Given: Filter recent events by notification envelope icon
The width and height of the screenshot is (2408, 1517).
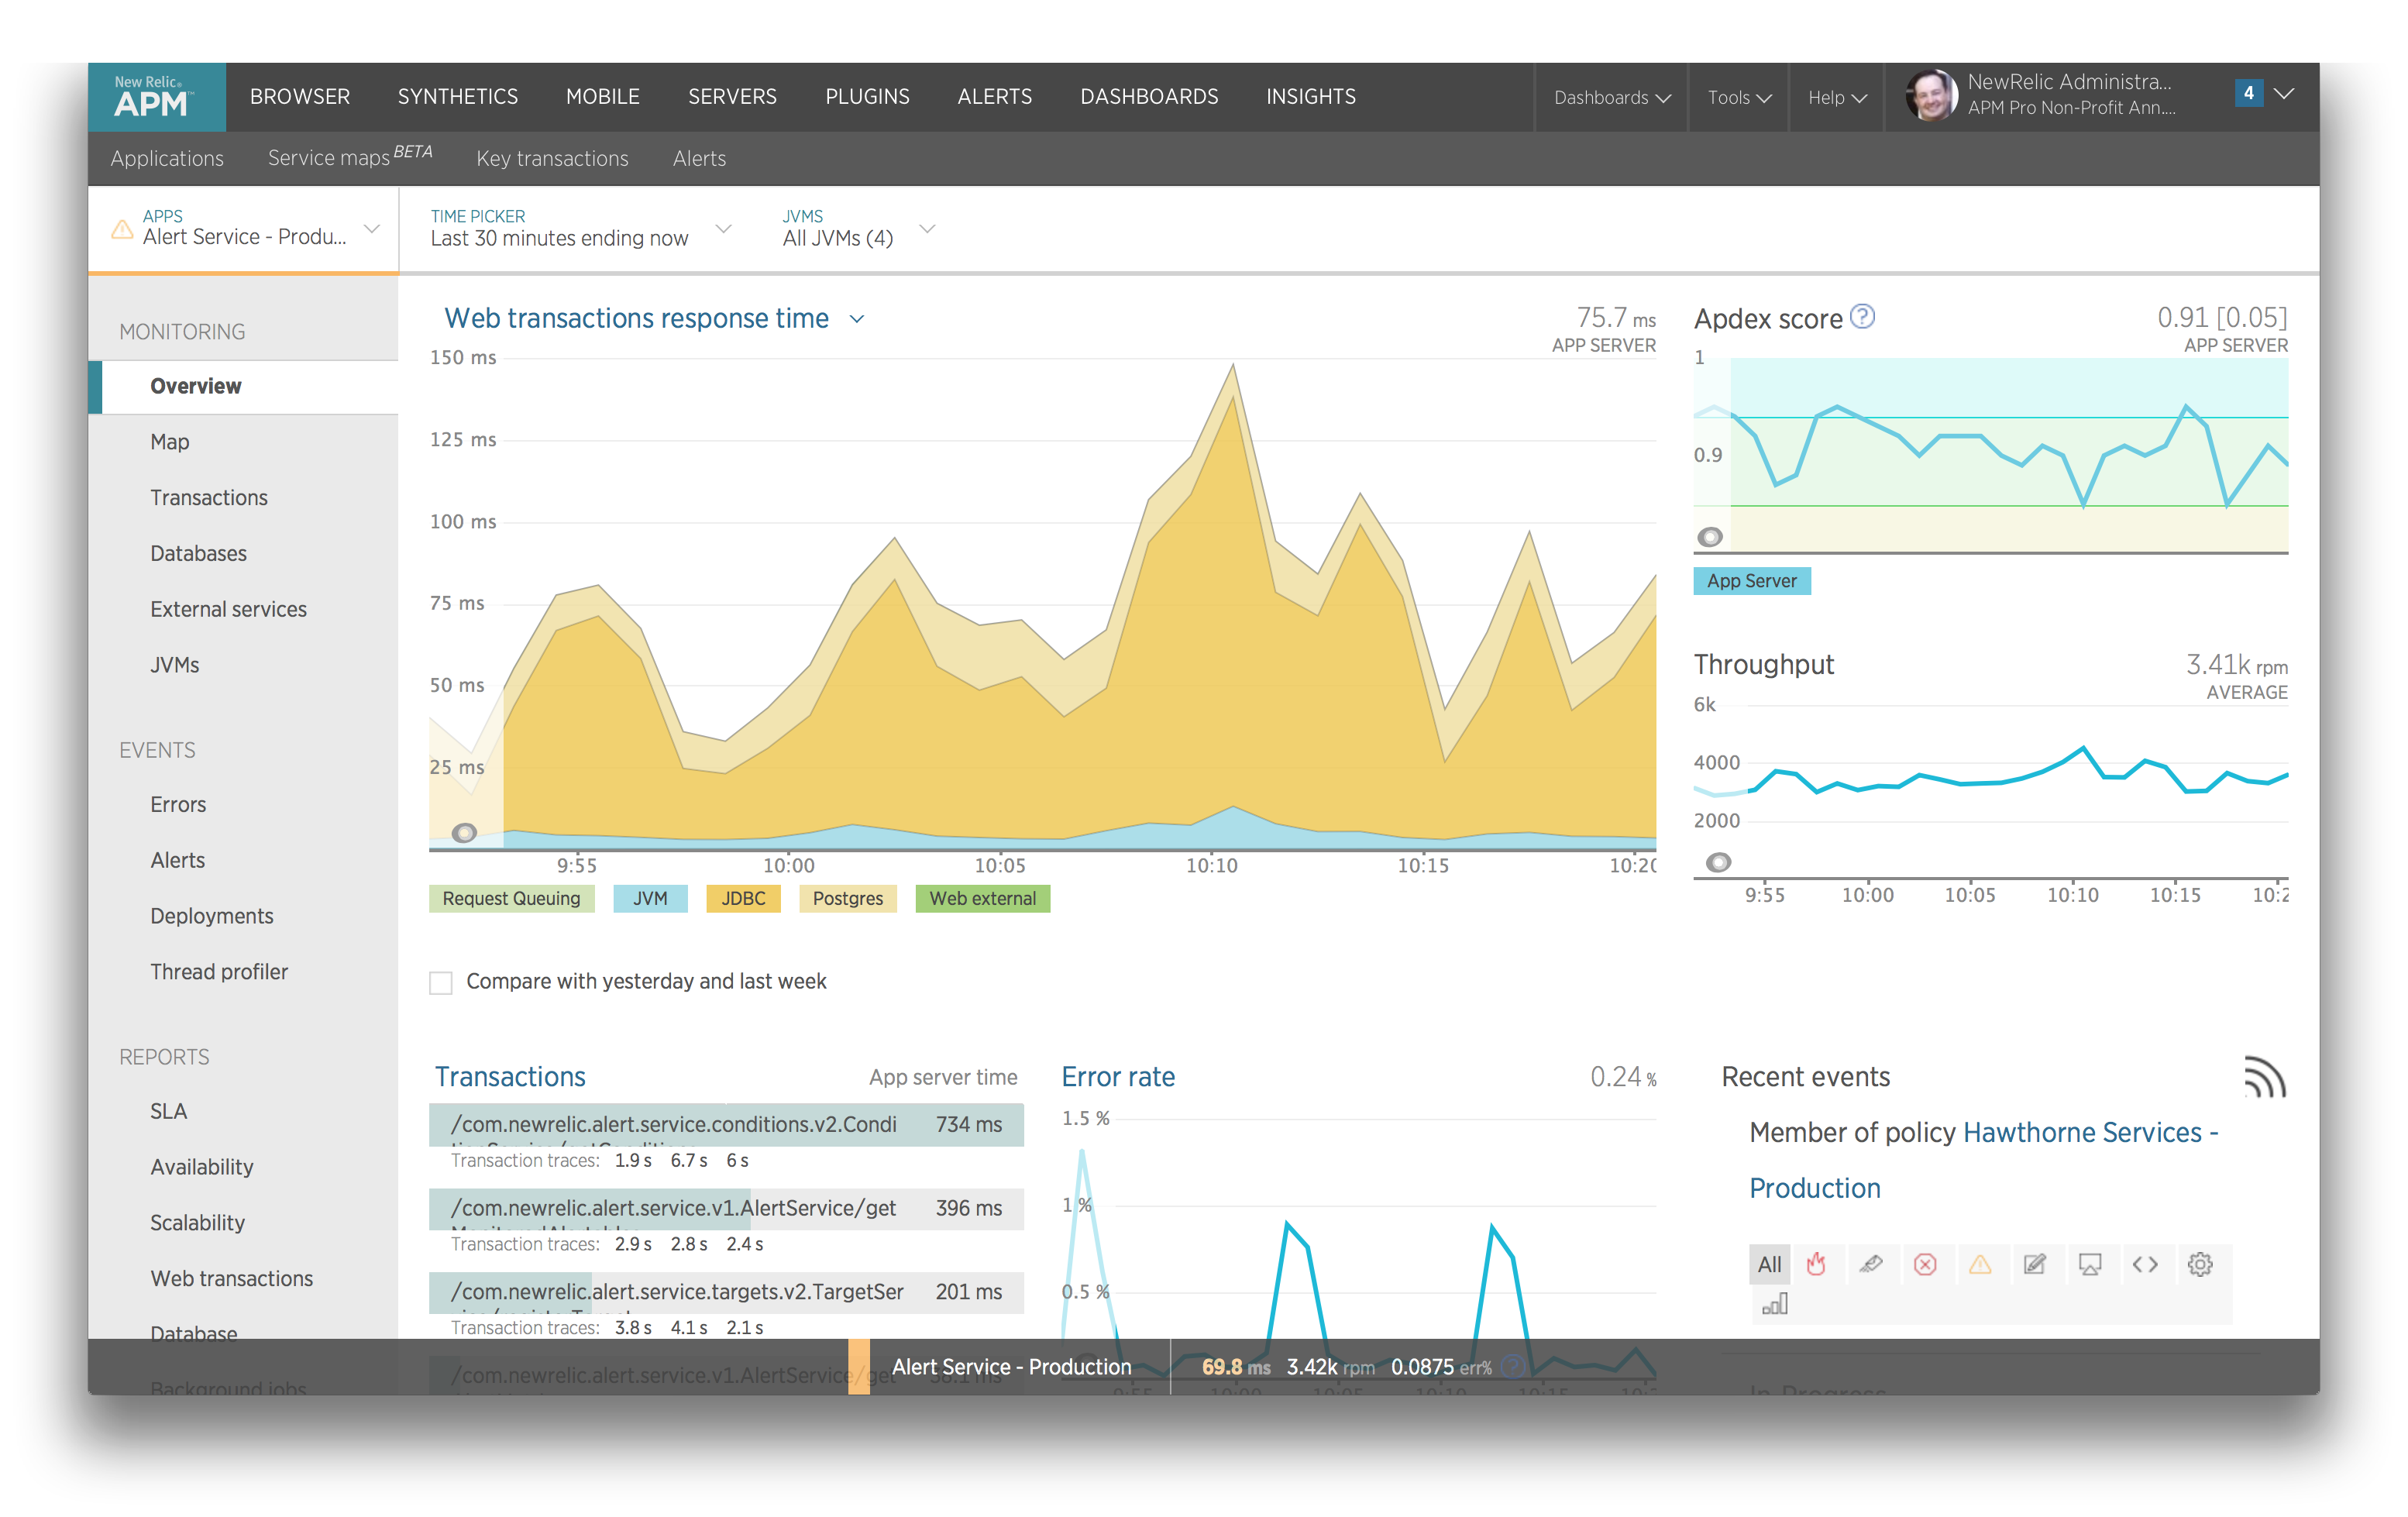Looking at the screenshot, I should (1870, 1264).
